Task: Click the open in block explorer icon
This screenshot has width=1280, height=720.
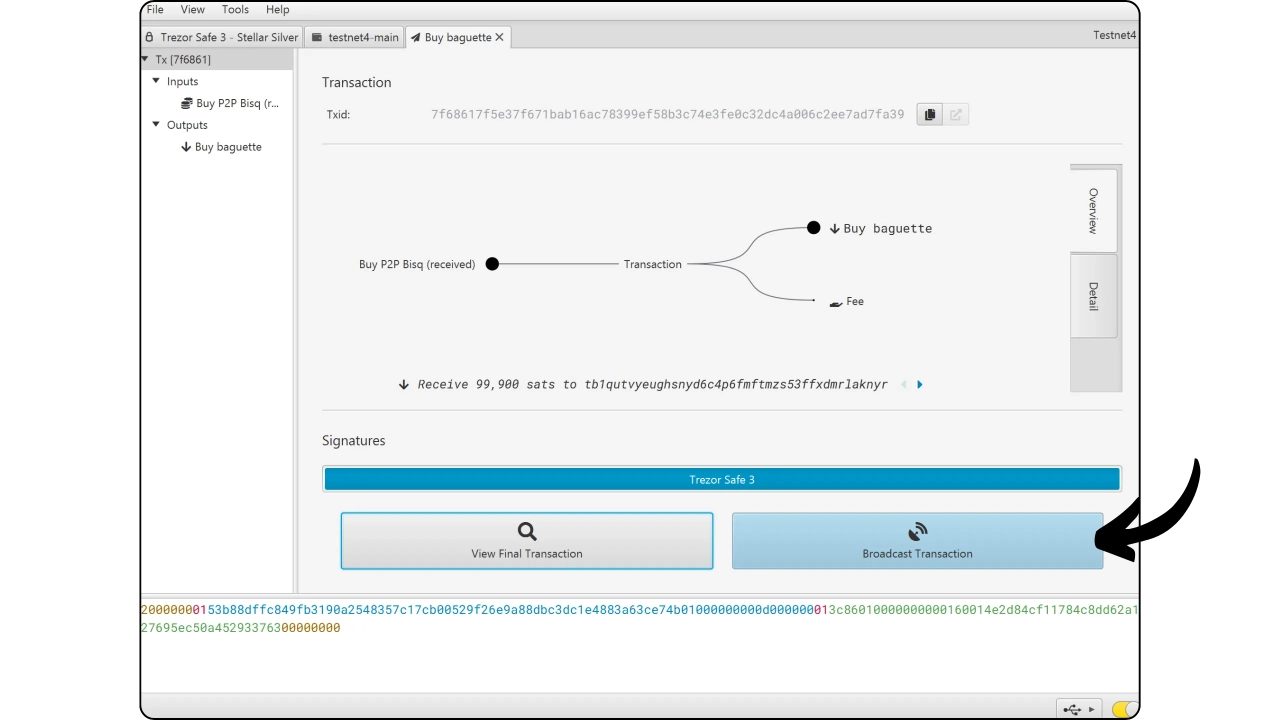Action: pos(956,115)
